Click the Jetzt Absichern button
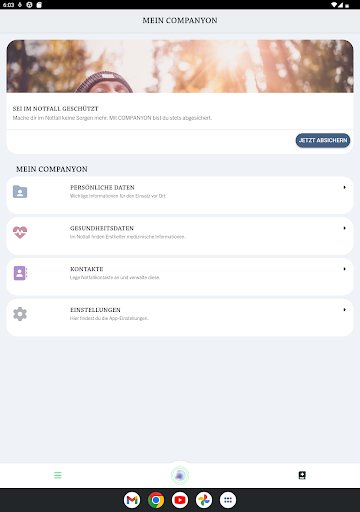The image size is (360, 512). click(x=323, y=140)
